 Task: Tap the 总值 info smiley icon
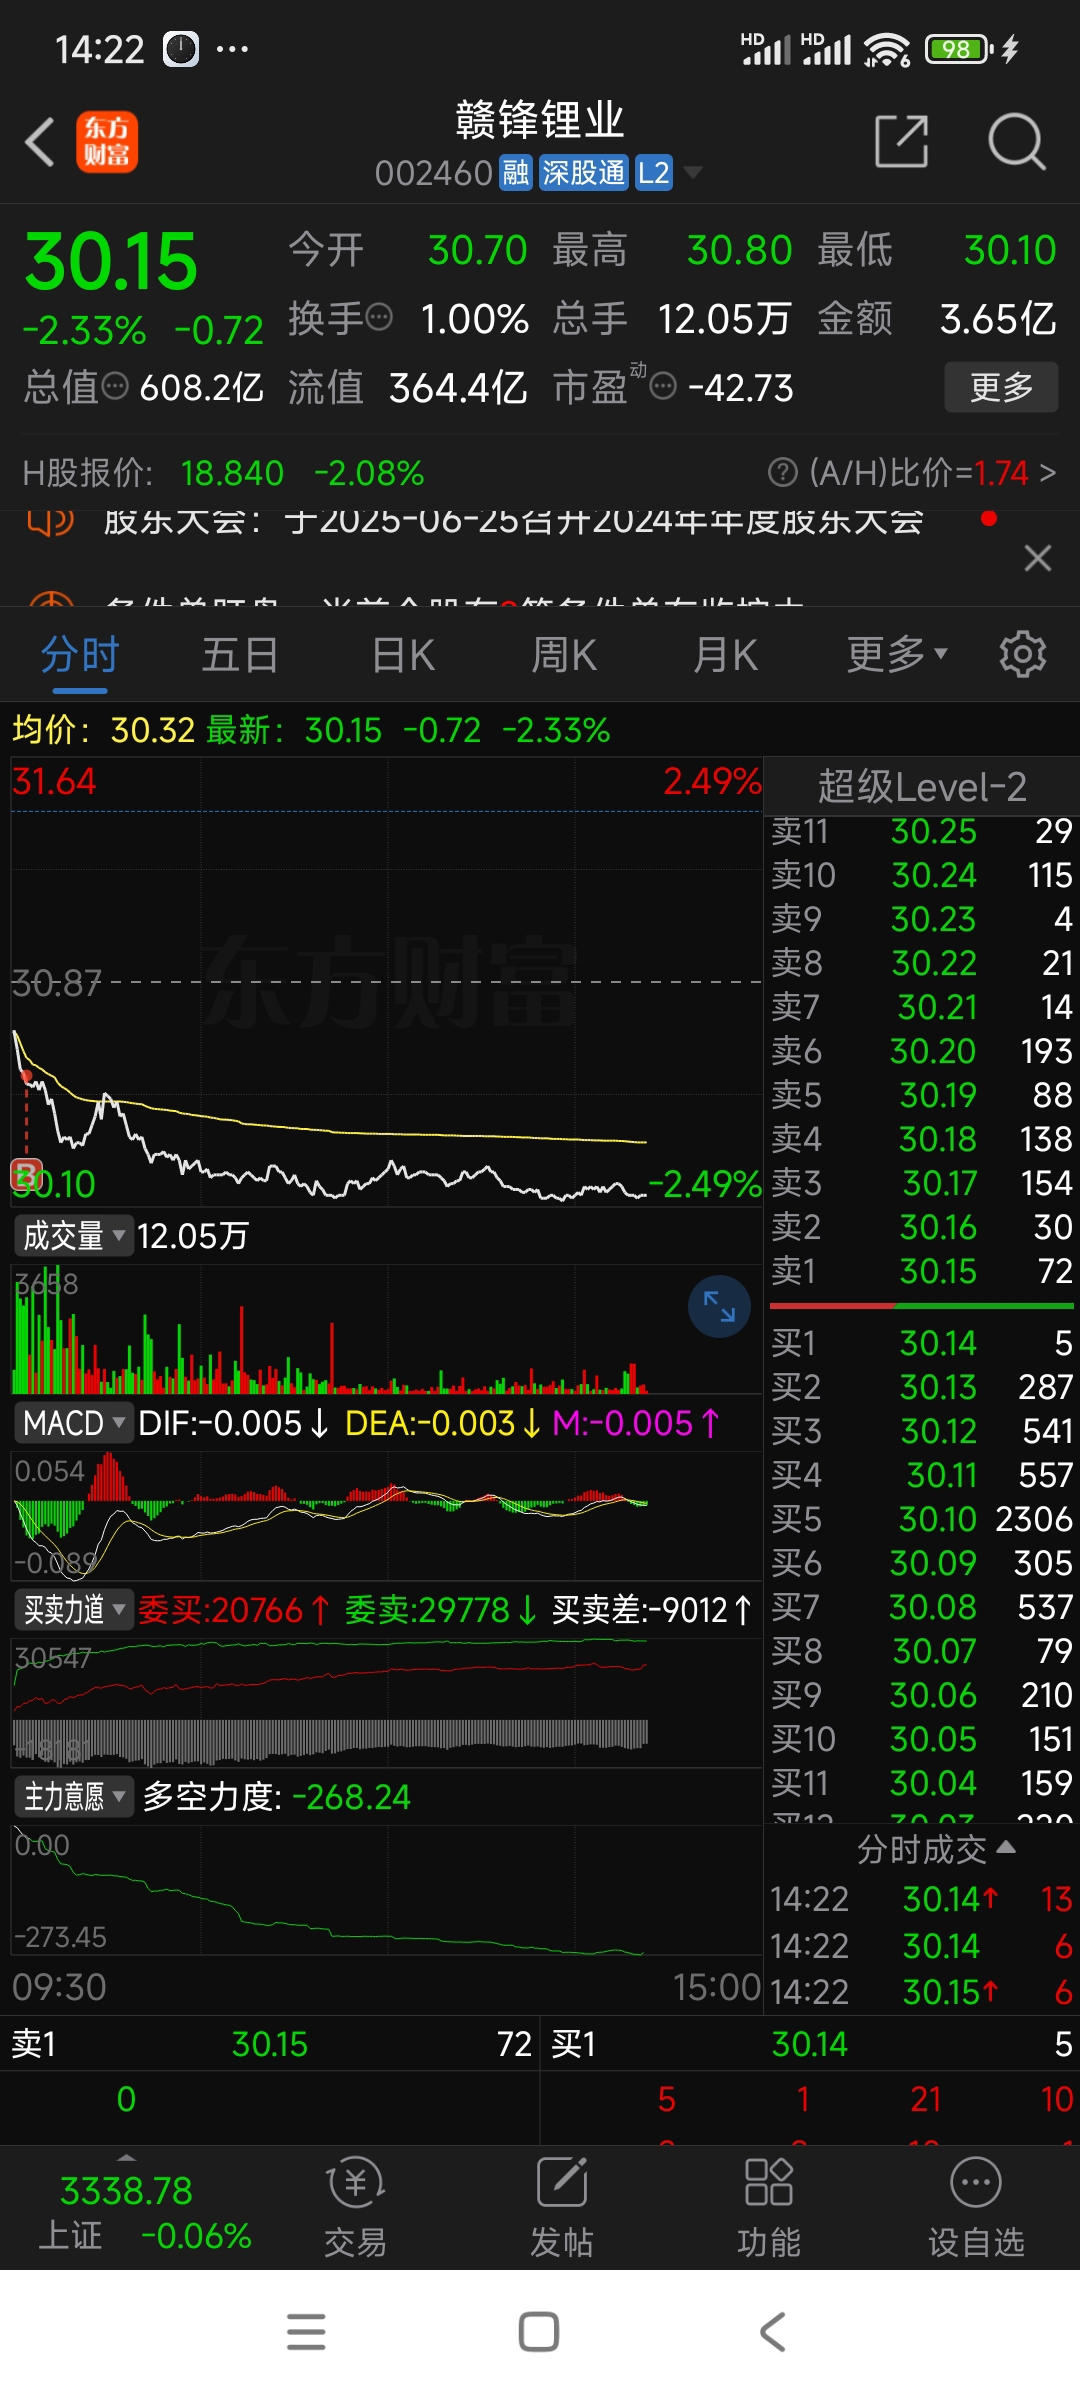[x=116, y=386]
